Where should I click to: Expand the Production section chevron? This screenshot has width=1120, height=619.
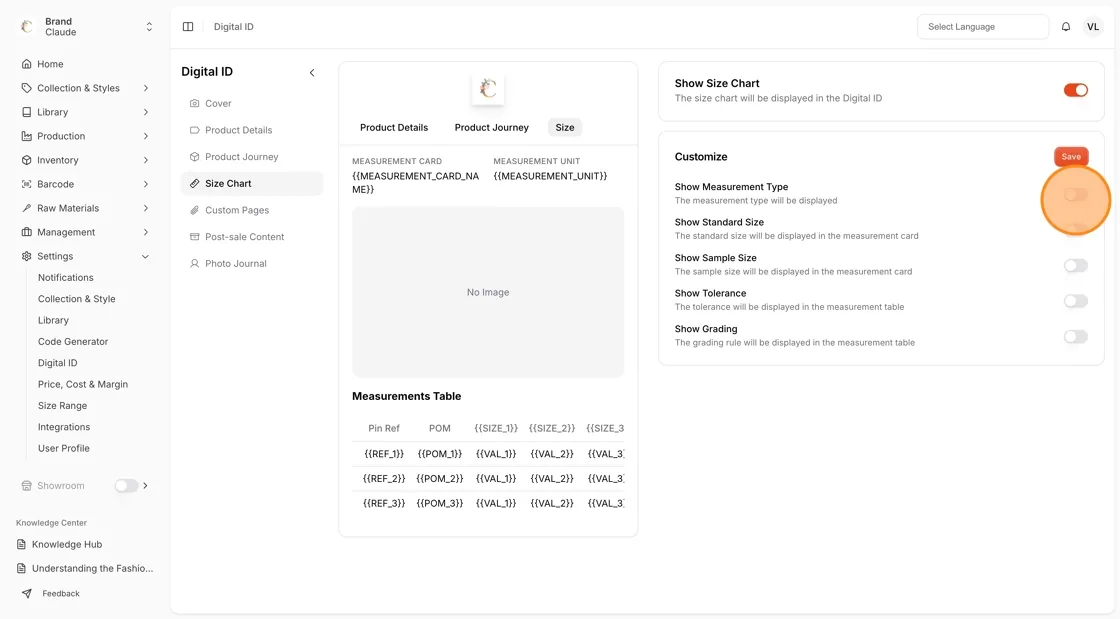(146, 136)
